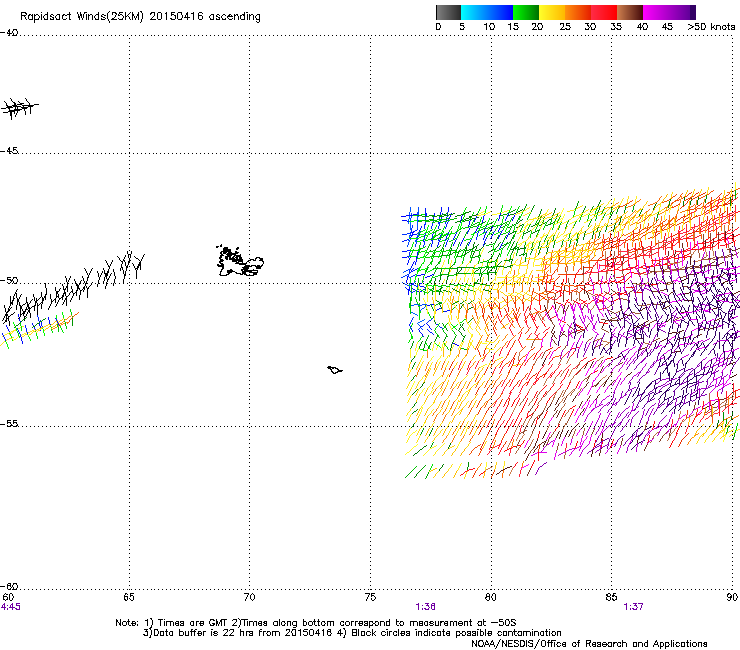The width and height of the screenshot is (740, 650).
Task: Click the 65 longitude axis label
Action: (x=129, y=597)
